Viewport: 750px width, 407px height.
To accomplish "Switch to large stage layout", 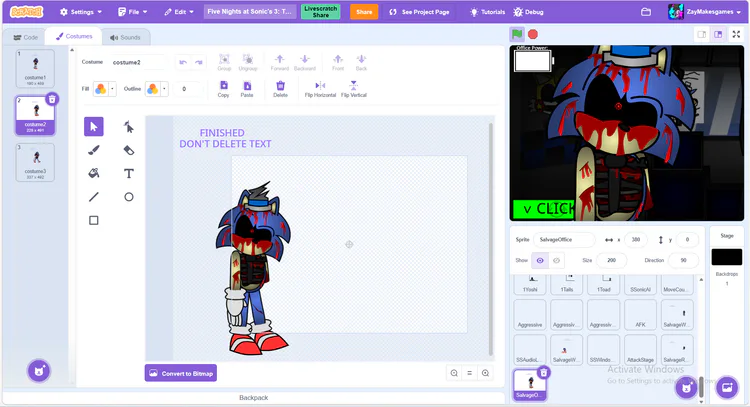I will 718,34.
